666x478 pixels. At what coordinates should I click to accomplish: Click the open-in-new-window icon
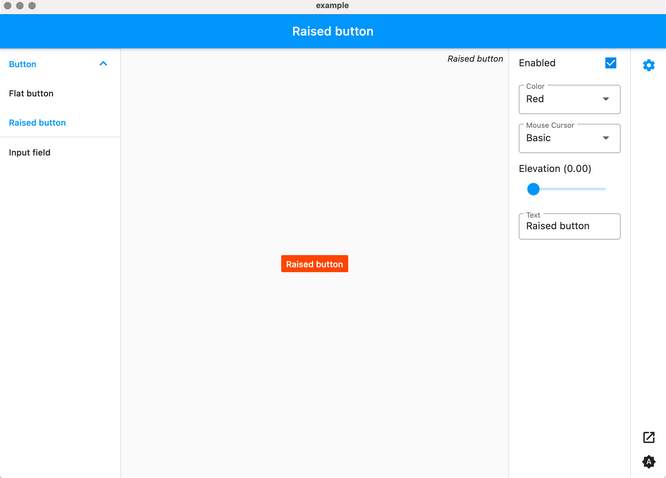649,437
